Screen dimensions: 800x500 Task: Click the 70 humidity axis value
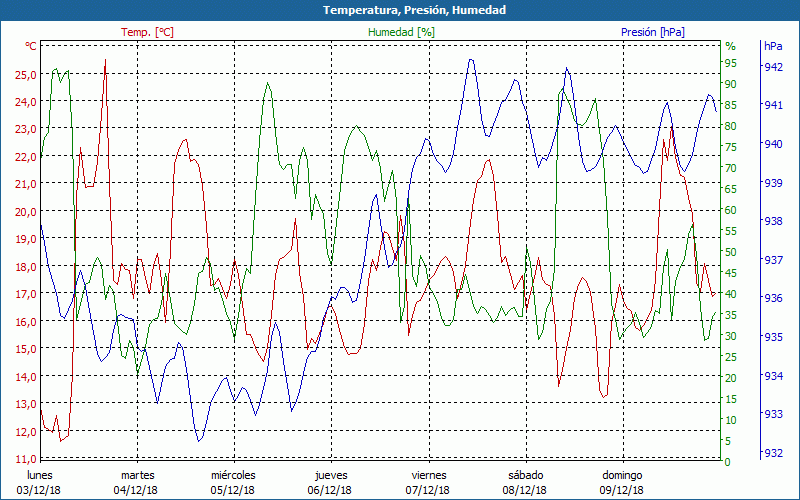point(731,168)
